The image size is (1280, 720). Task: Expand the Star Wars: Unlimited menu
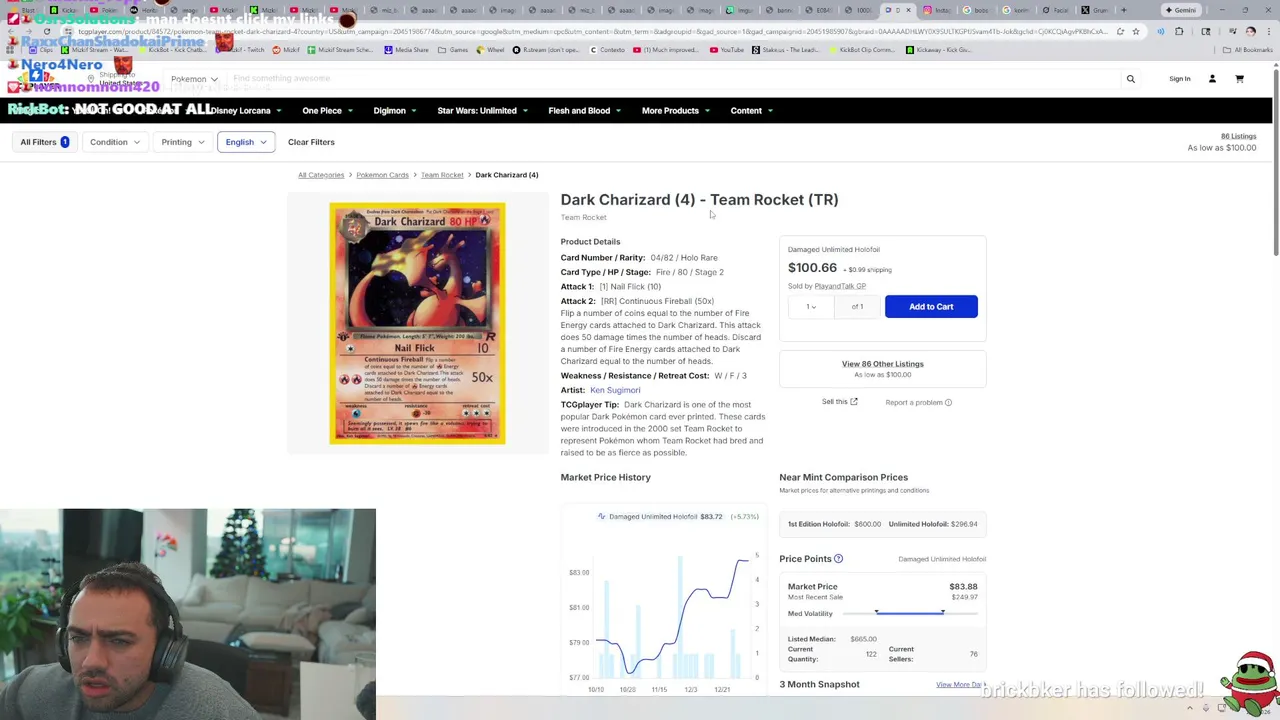click(482, 111)
